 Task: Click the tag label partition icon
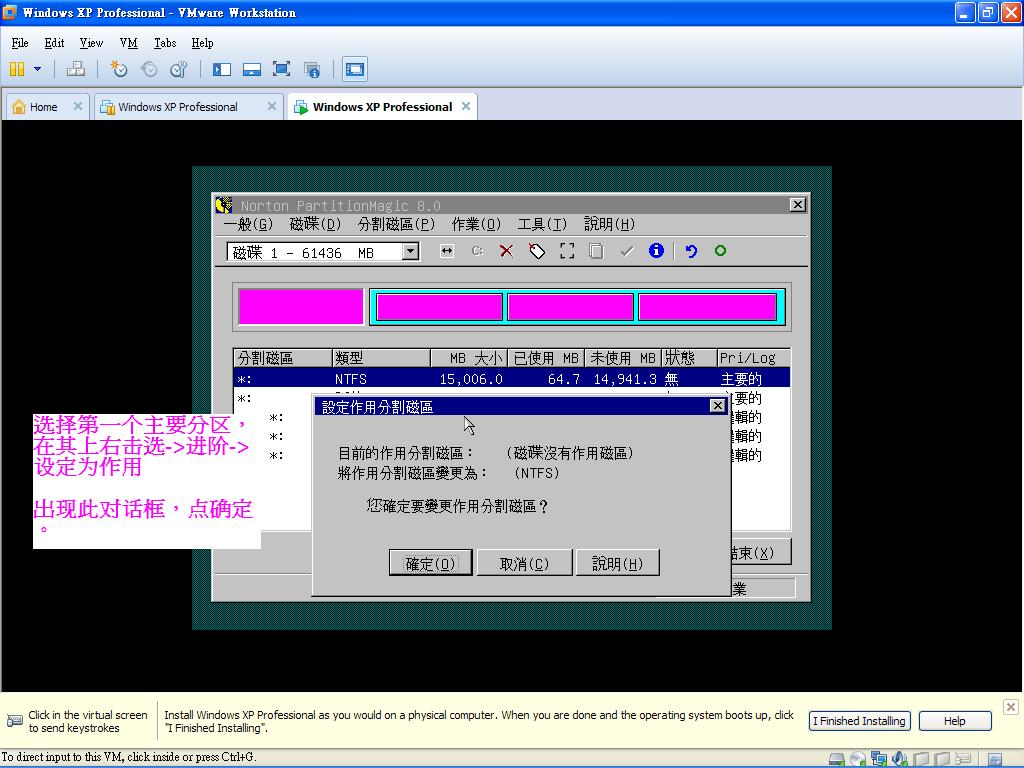537,251
